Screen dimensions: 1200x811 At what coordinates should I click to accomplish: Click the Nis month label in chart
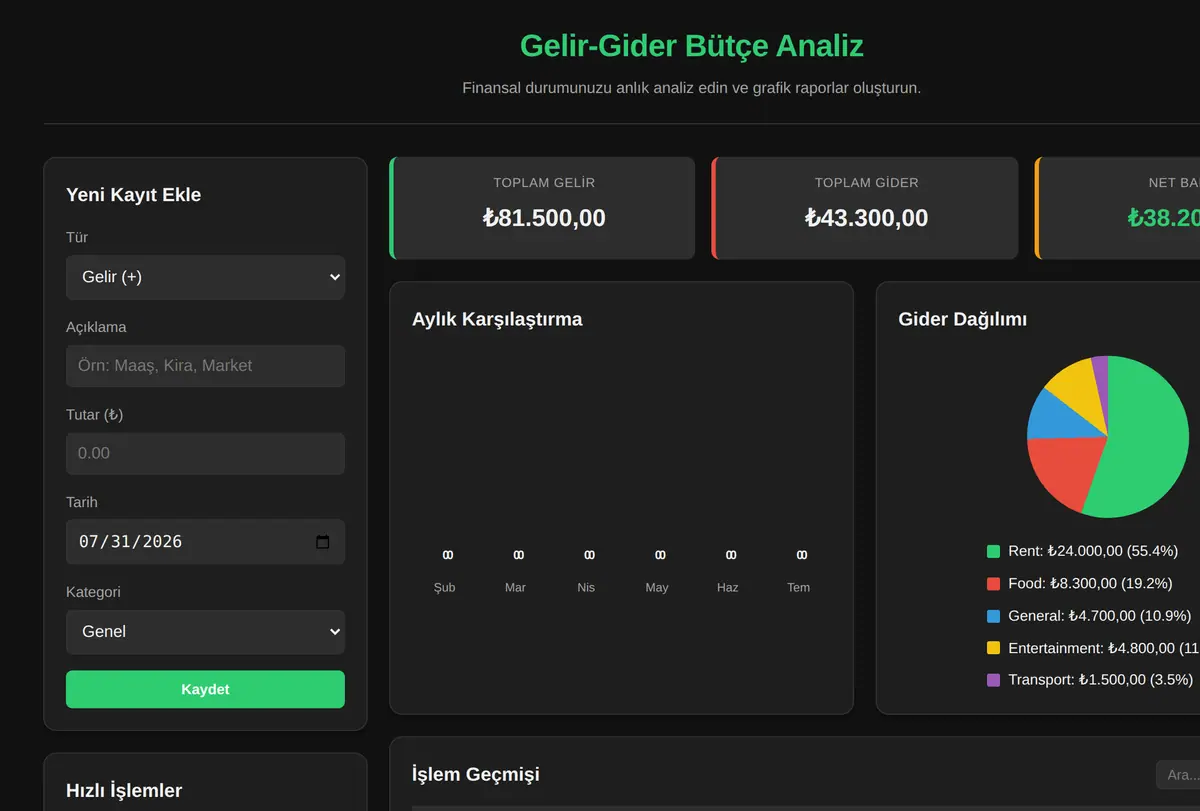[586, 588]
